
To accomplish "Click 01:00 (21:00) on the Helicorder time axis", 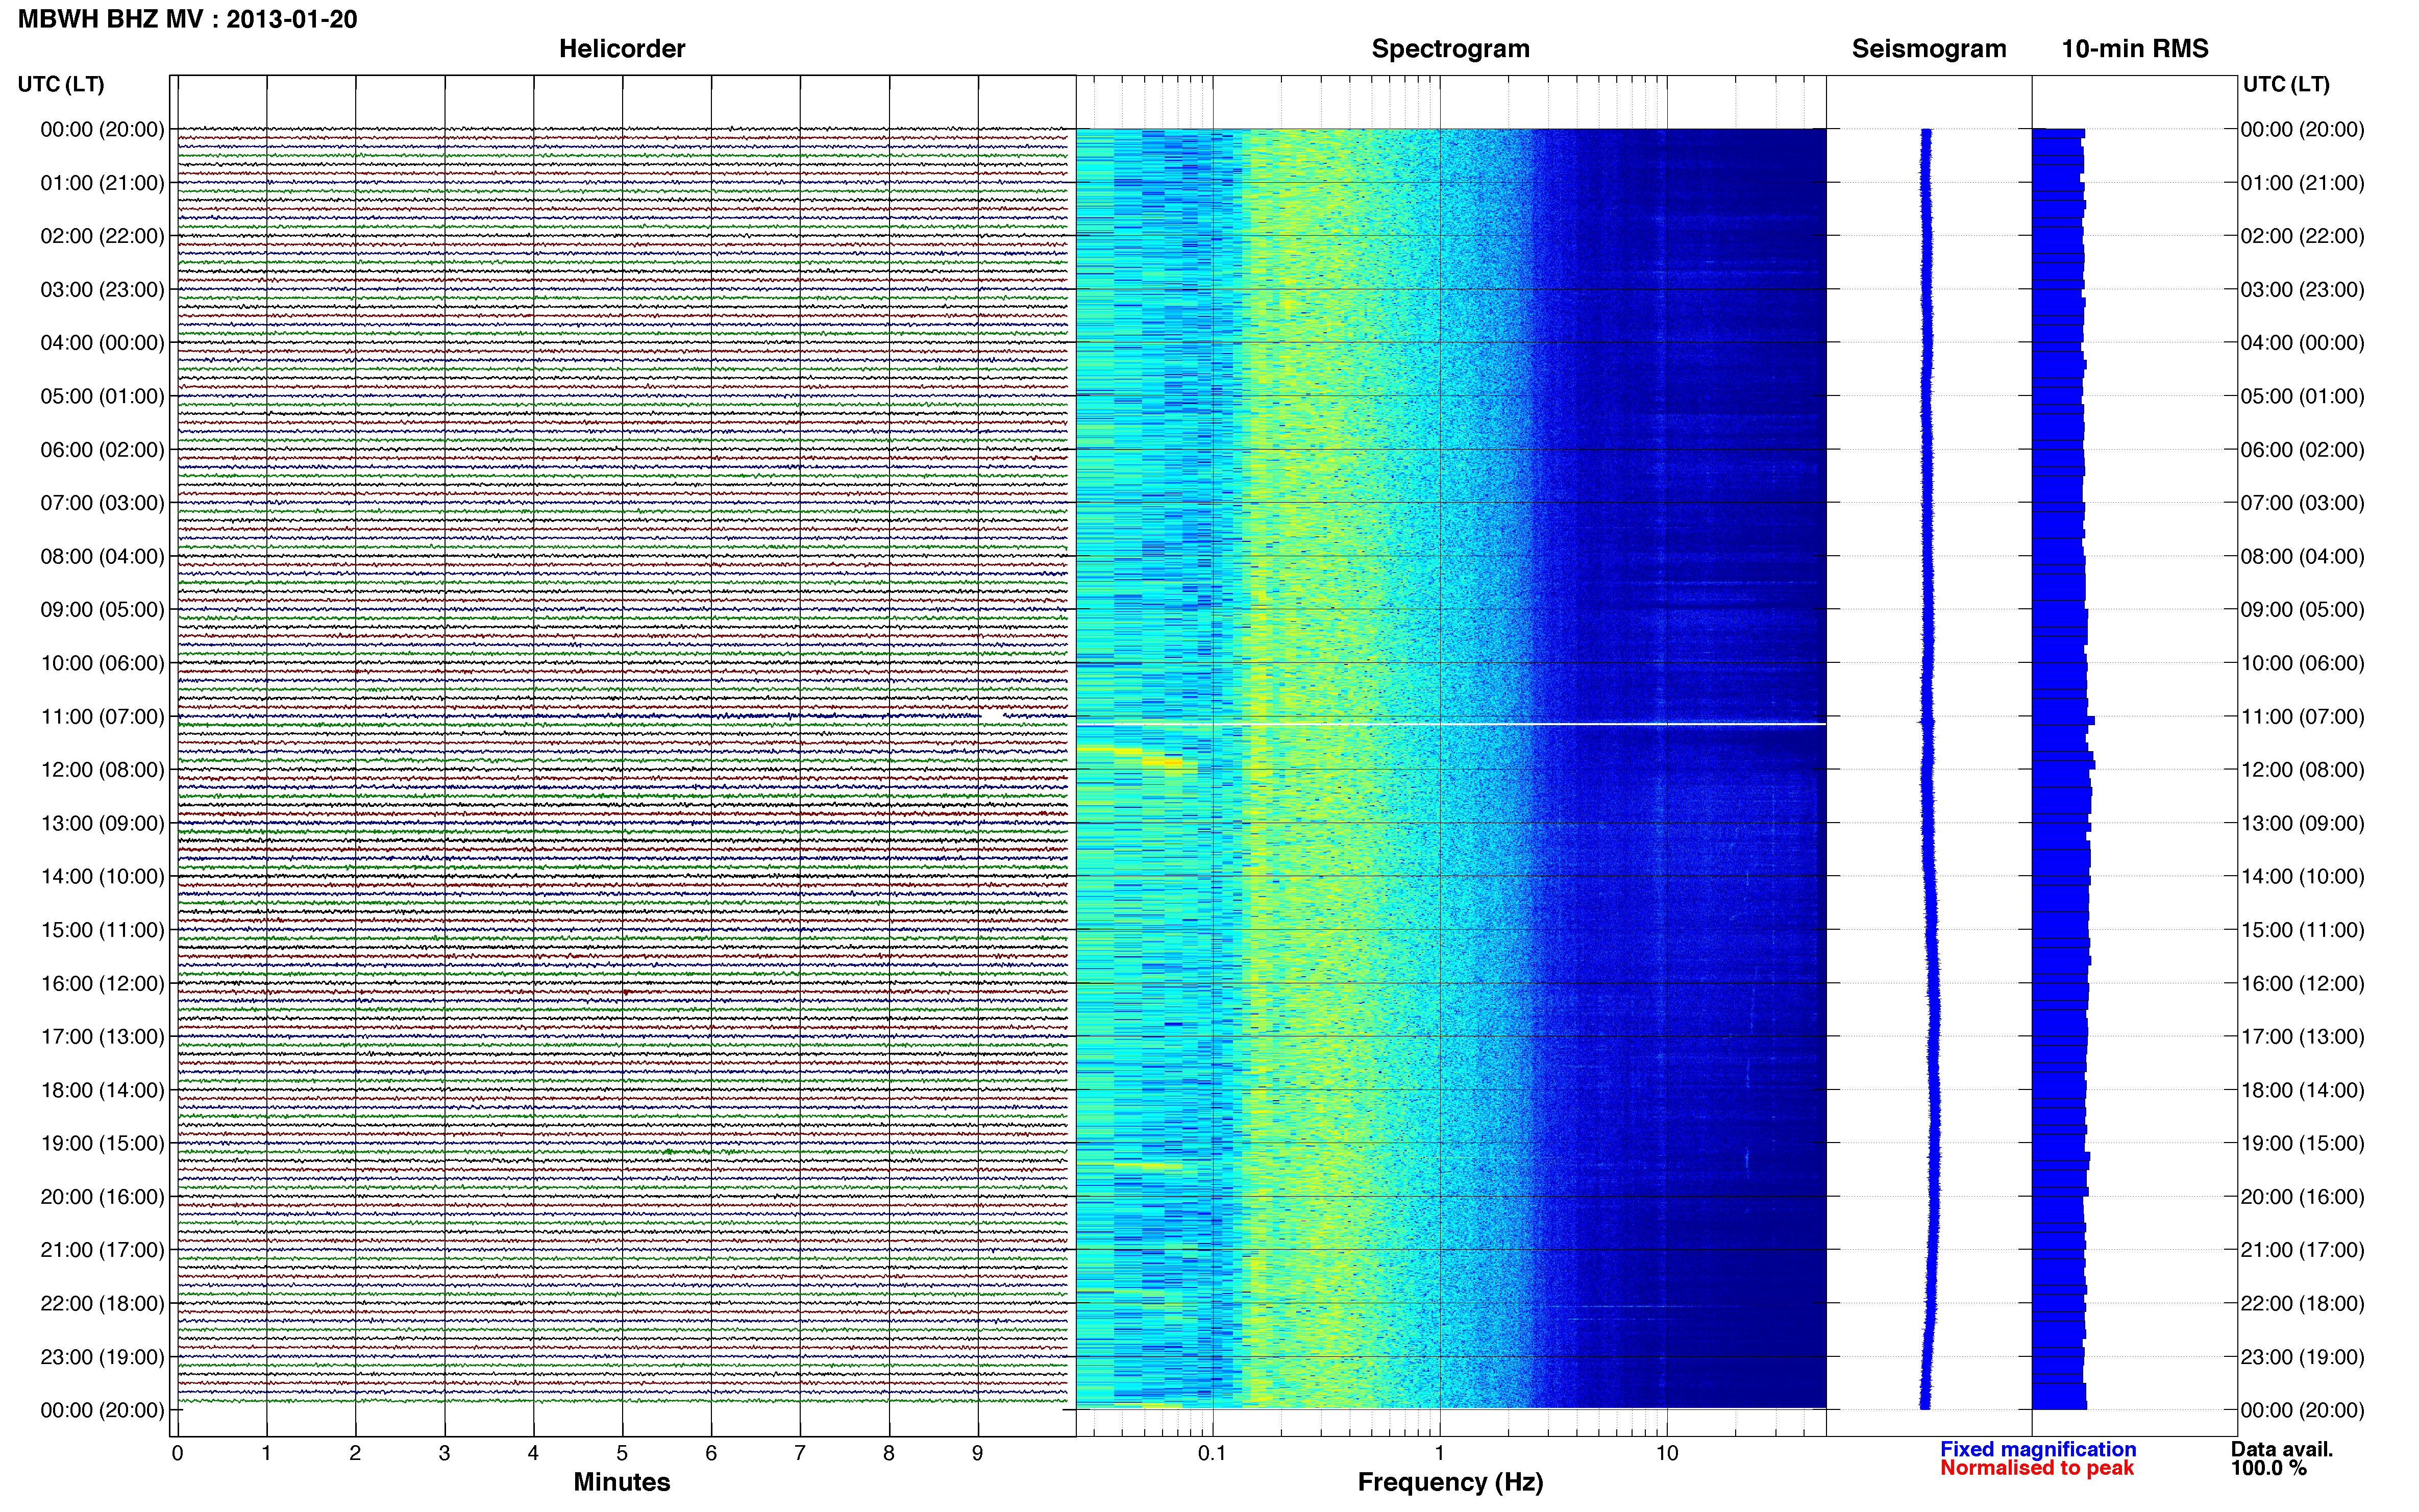I will coord(102,183).
